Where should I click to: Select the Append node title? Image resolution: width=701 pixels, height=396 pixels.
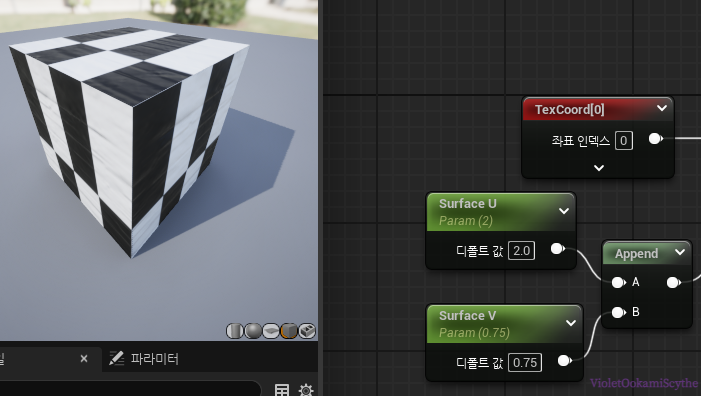point(637,254)
